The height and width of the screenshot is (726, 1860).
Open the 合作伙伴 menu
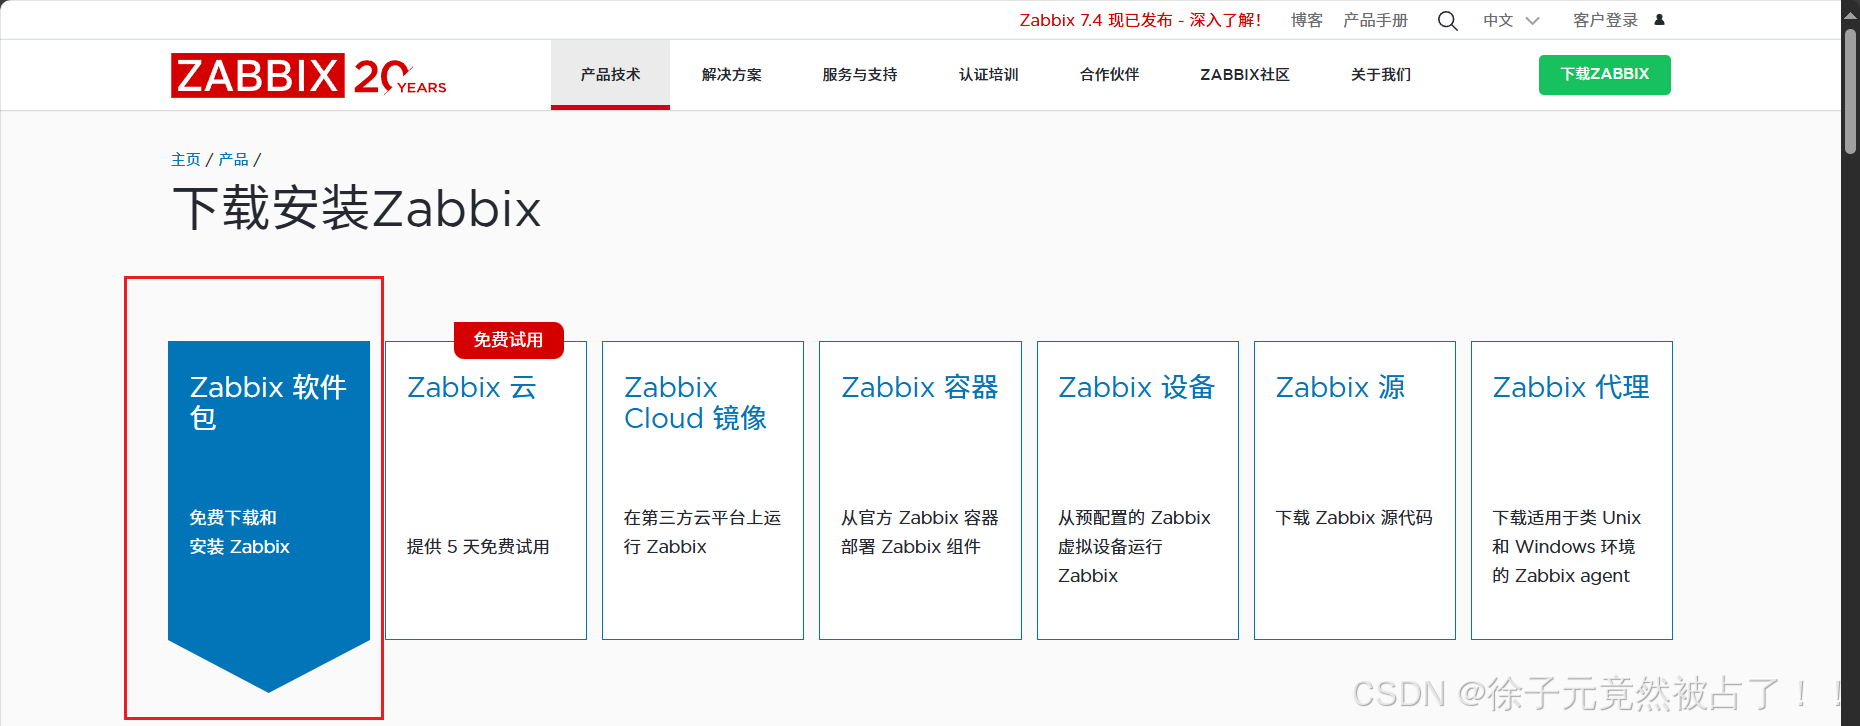1109,75
